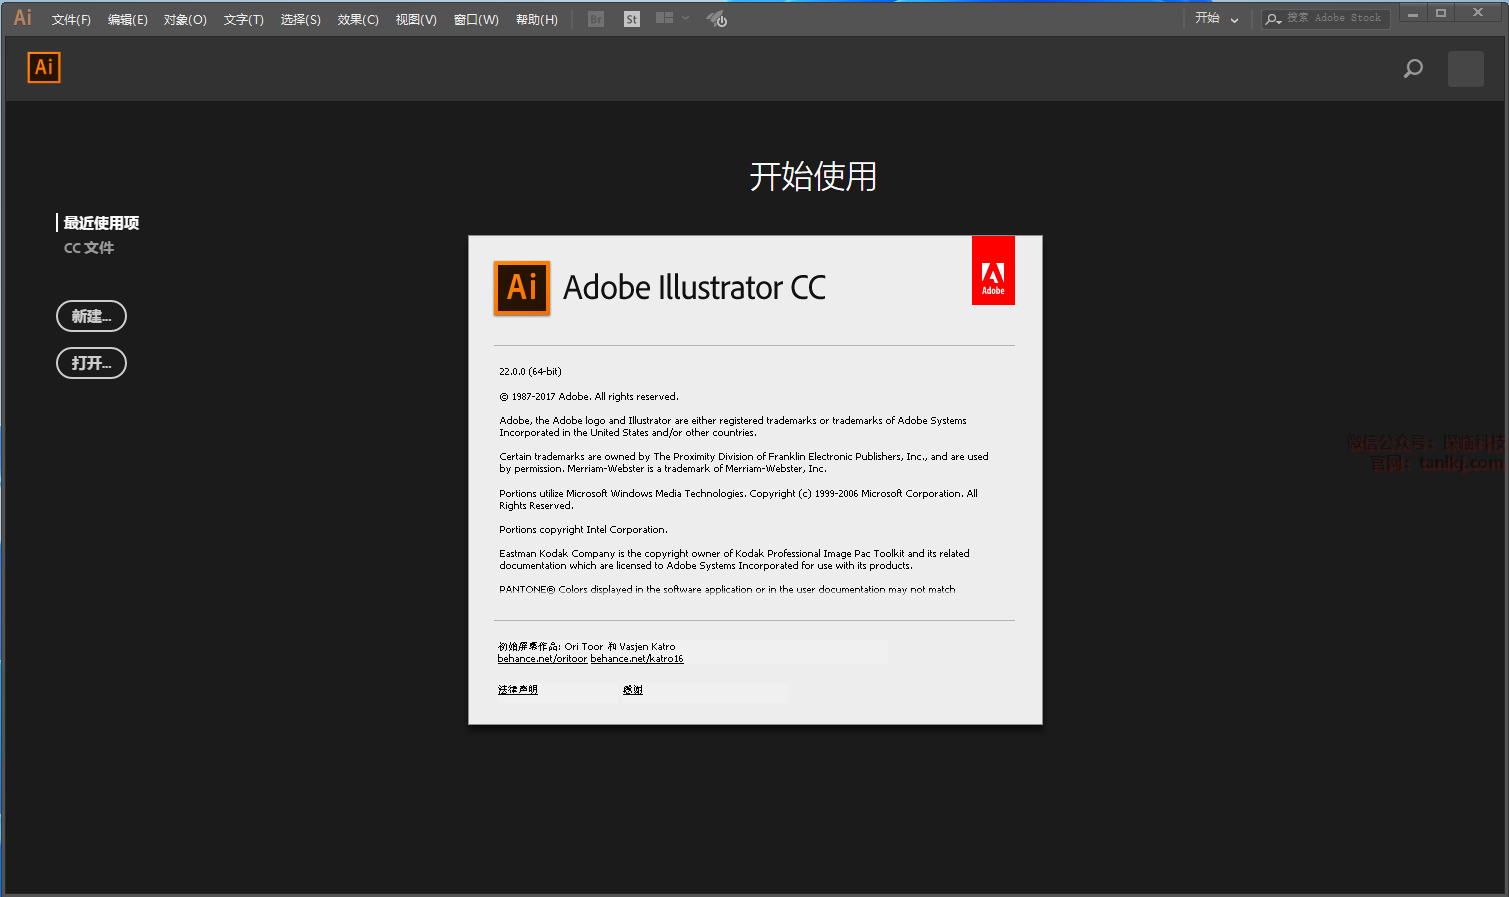Image resolution: width=1509 pixels, height=897 pixels.
Task: Click the magnifier search icon below the menu bar
Action: tap(1412, 69)
